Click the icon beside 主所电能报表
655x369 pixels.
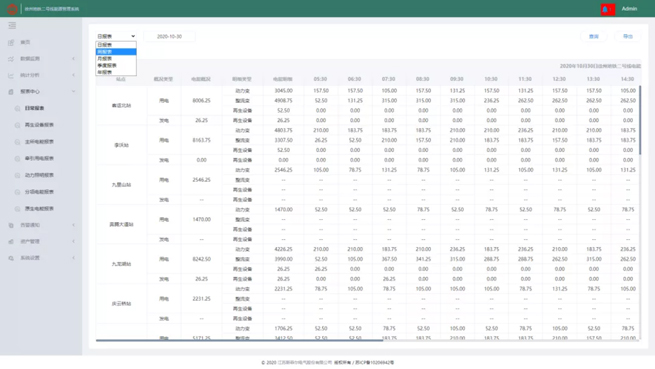[x=18, y=142]
